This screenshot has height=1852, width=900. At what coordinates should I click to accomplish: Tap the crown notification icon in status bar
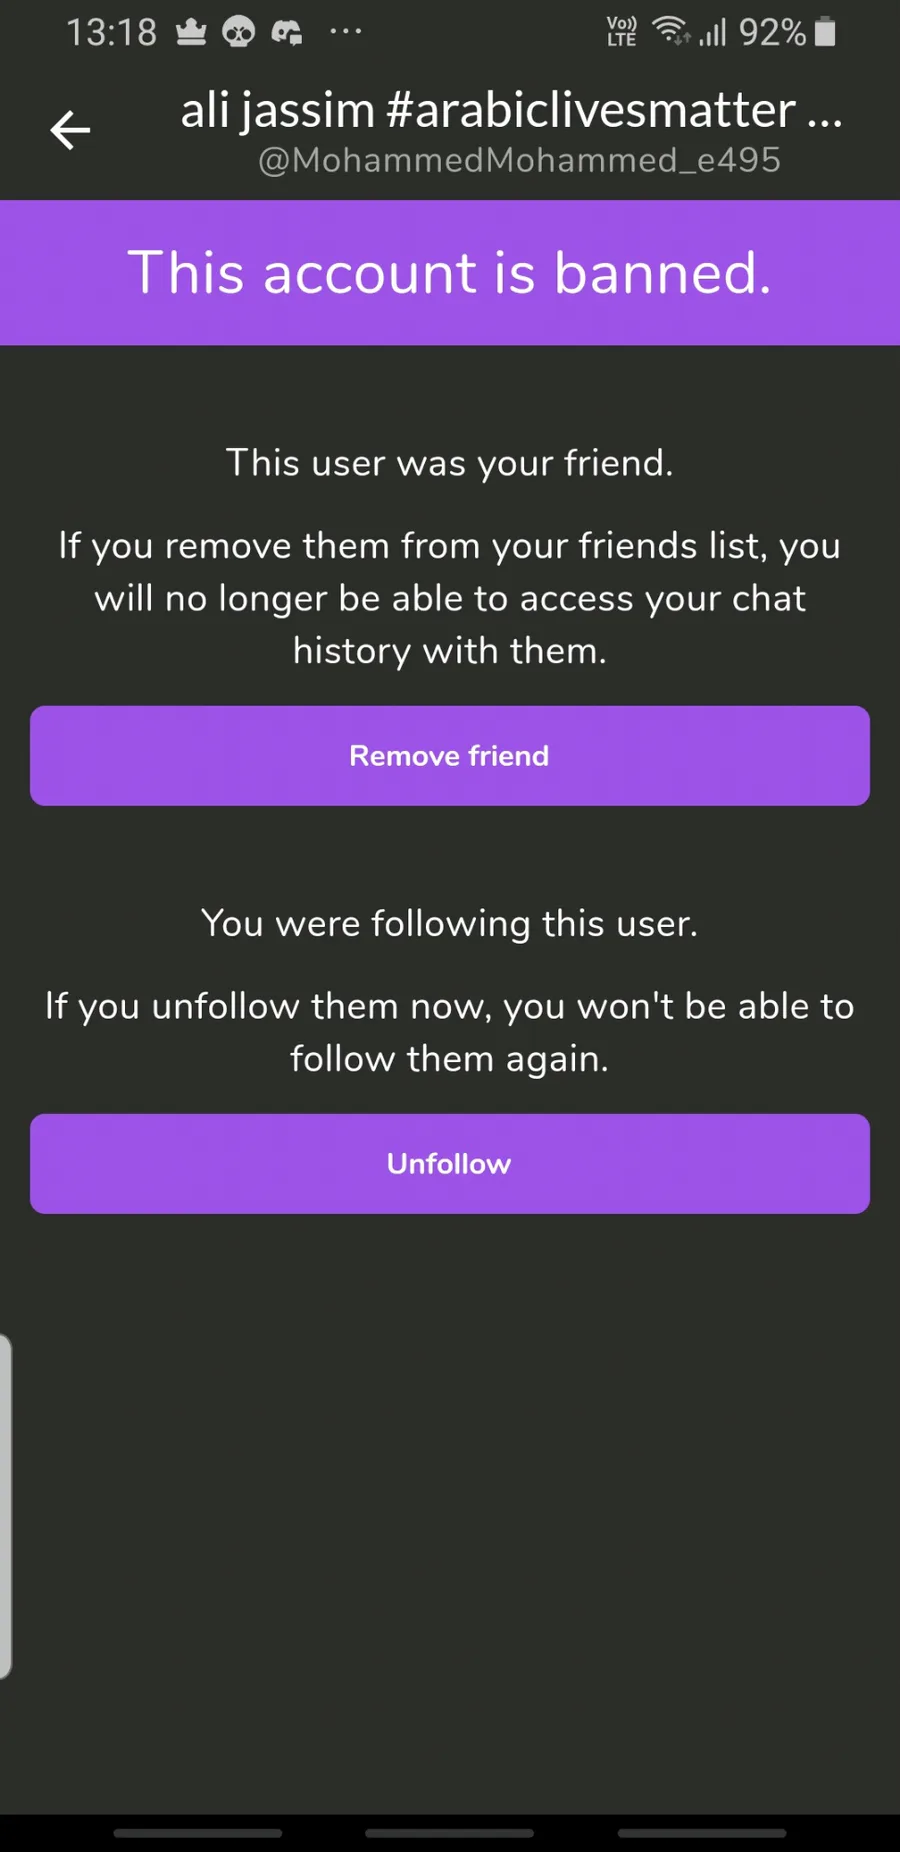pyautogui.click(x=191, y=33)
